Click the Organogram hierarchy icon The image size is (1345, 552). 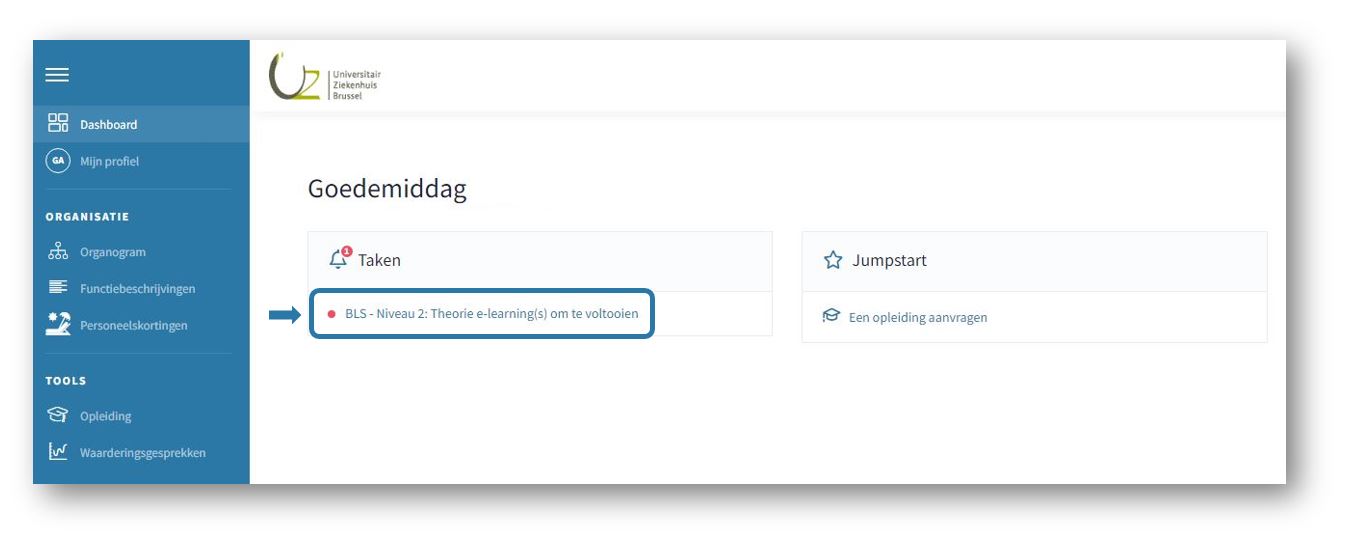tap(57, 252)
